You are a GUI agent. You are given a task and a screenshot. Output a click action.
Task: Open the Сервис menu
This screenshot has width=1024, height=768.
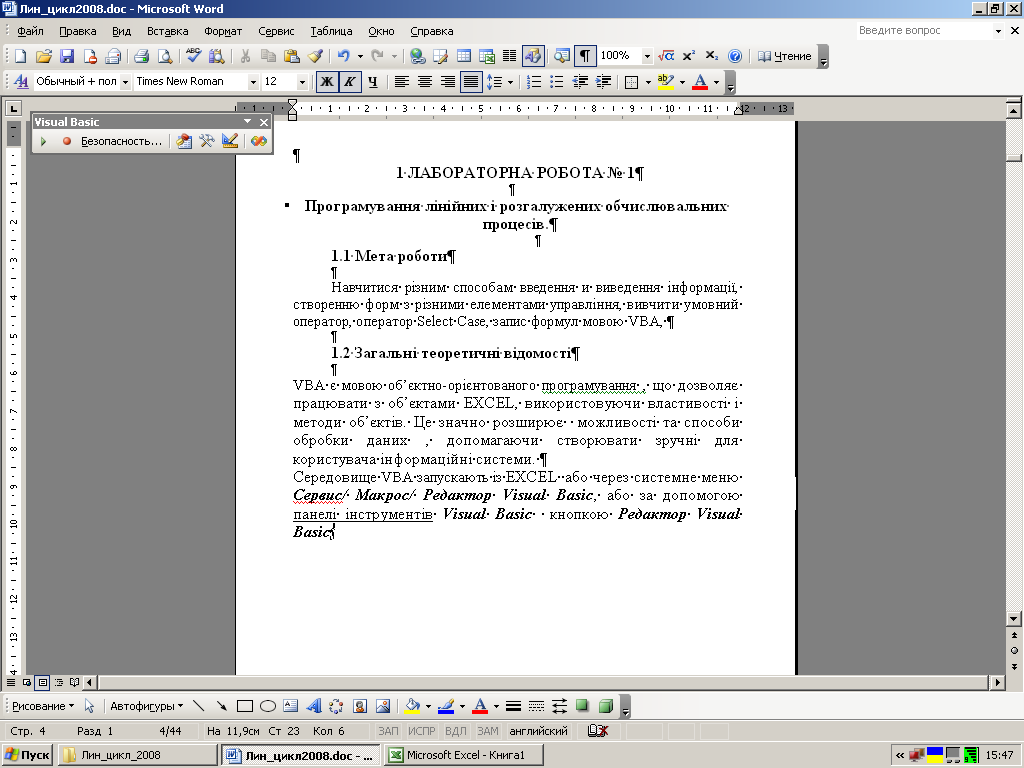pyautogui.click(x=276, y=31)
